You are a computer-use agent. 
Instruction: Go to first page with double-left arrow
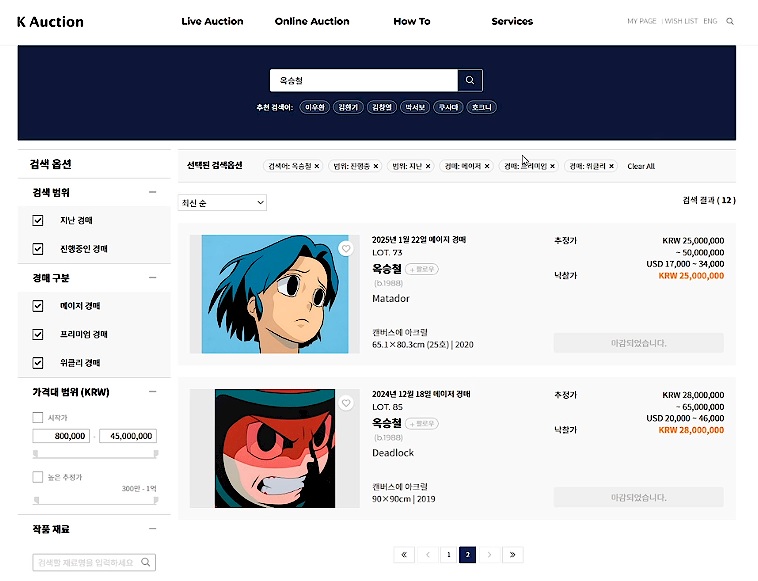404,554
